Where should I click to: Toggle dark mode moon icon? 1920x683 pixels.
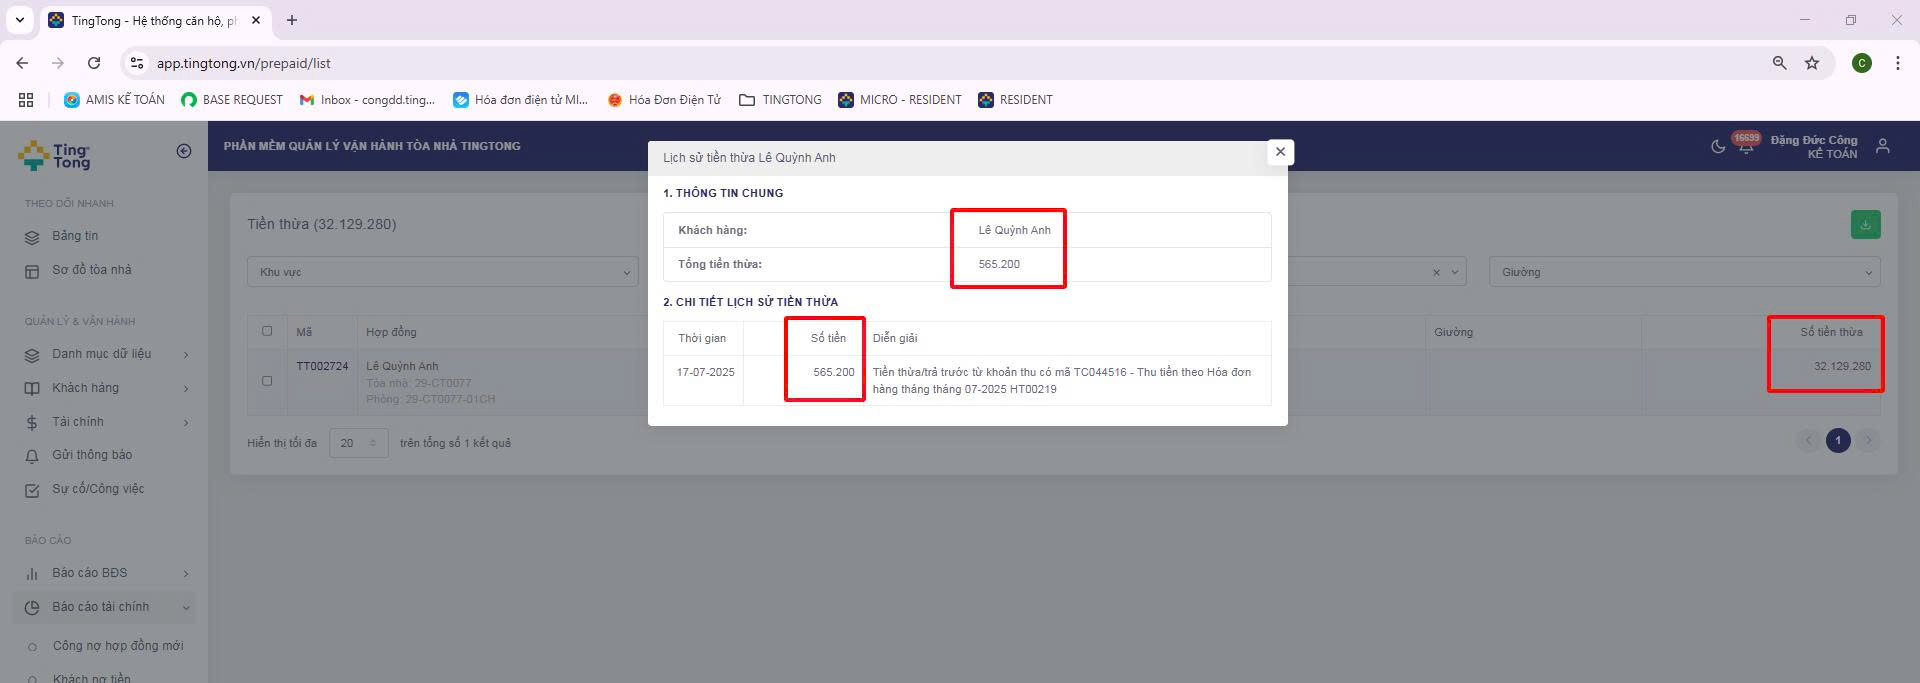point(1718,147)
